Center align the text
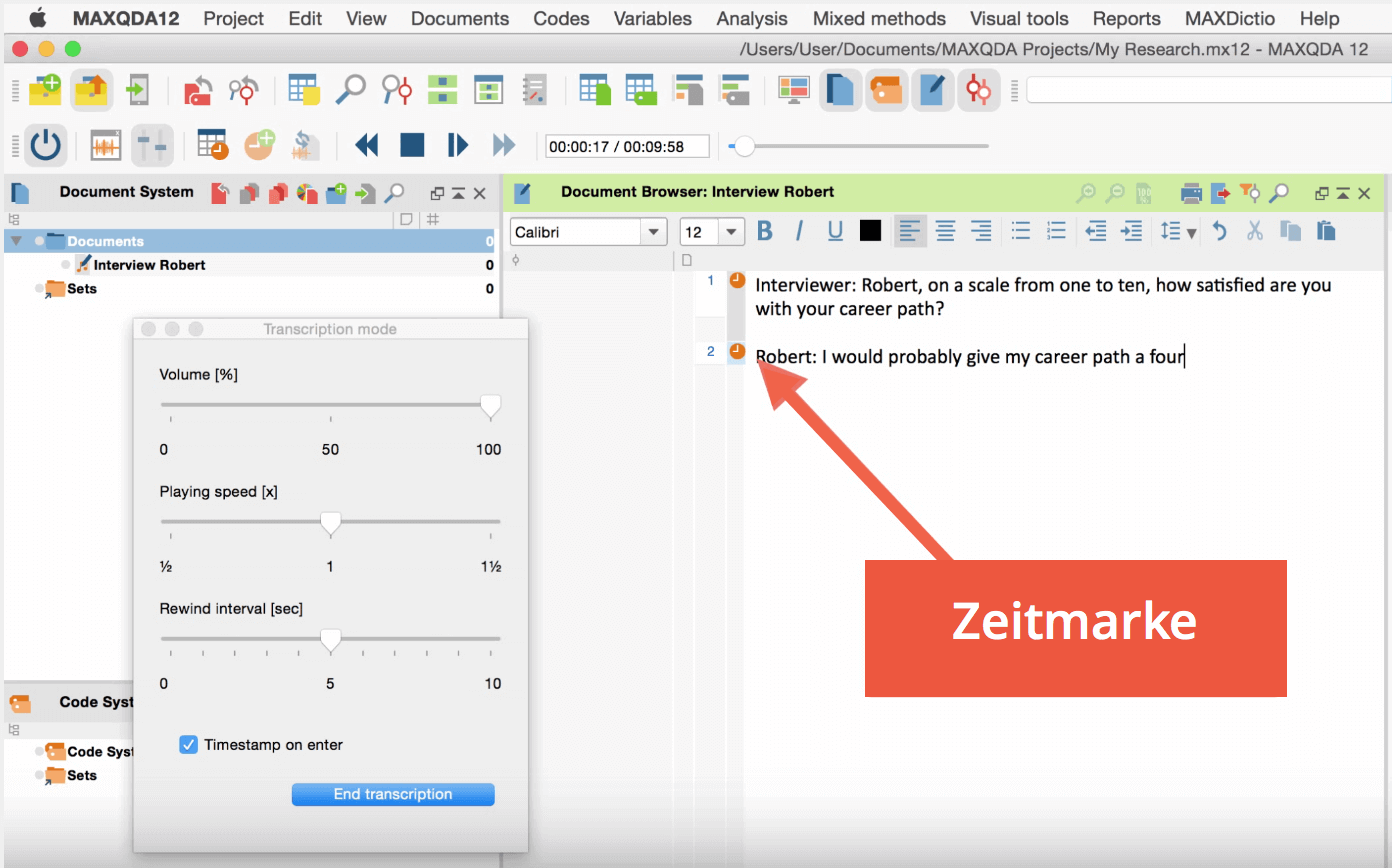1392x868 pixels. pos(945,231)
